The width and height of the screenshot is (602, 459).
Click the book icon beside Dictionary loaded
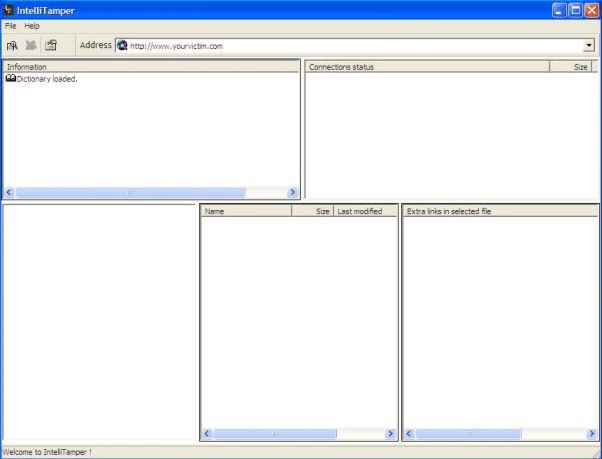[11, 78]
